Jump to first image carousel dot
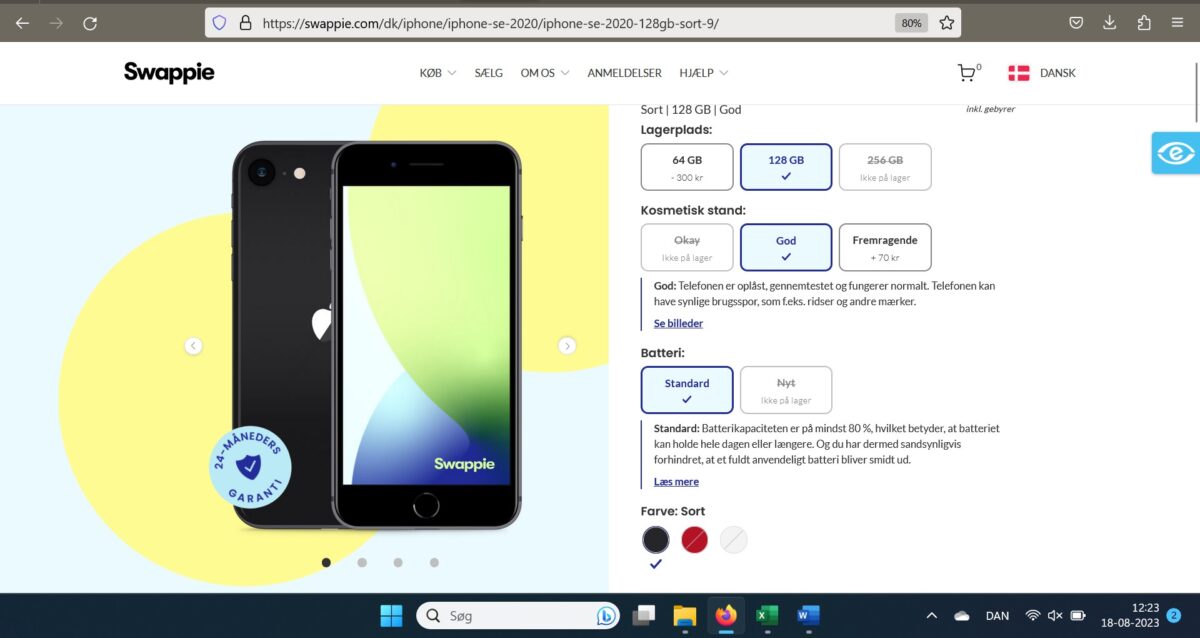The height and width of the screenshot is (638, 1200). click(x=326, y=563)
